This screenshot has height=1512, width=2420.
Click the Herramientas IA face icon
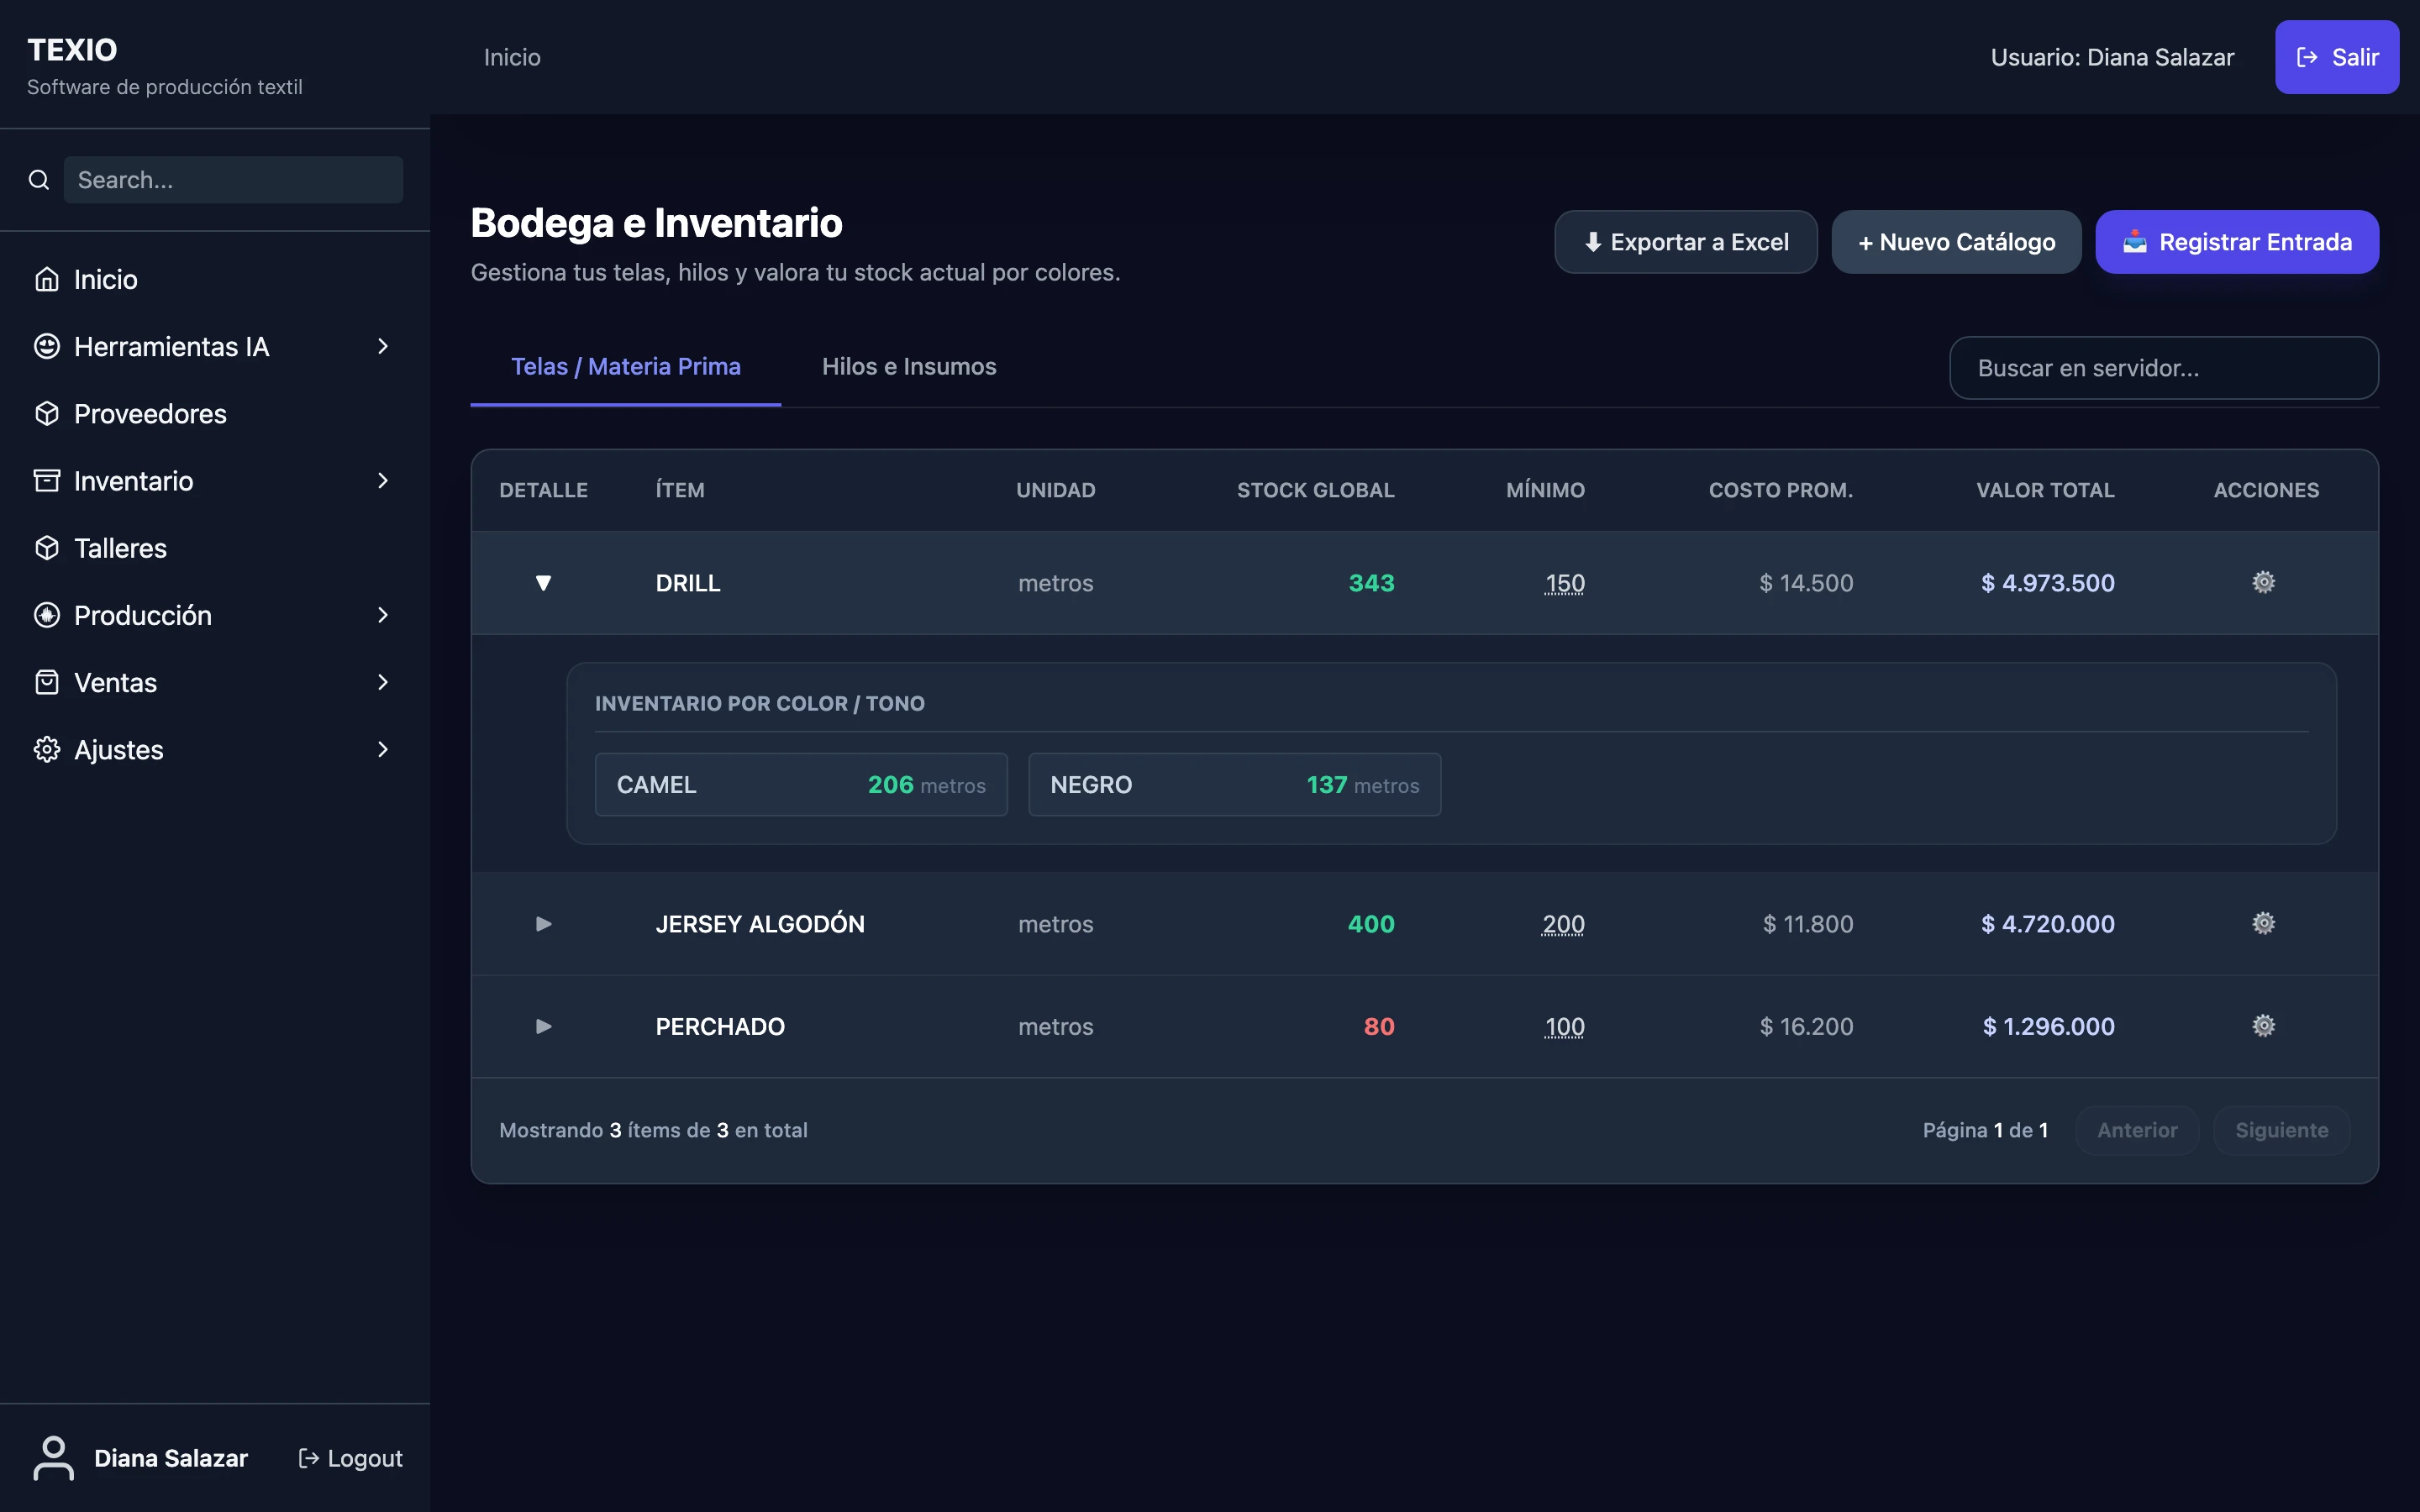coord(47,346)
